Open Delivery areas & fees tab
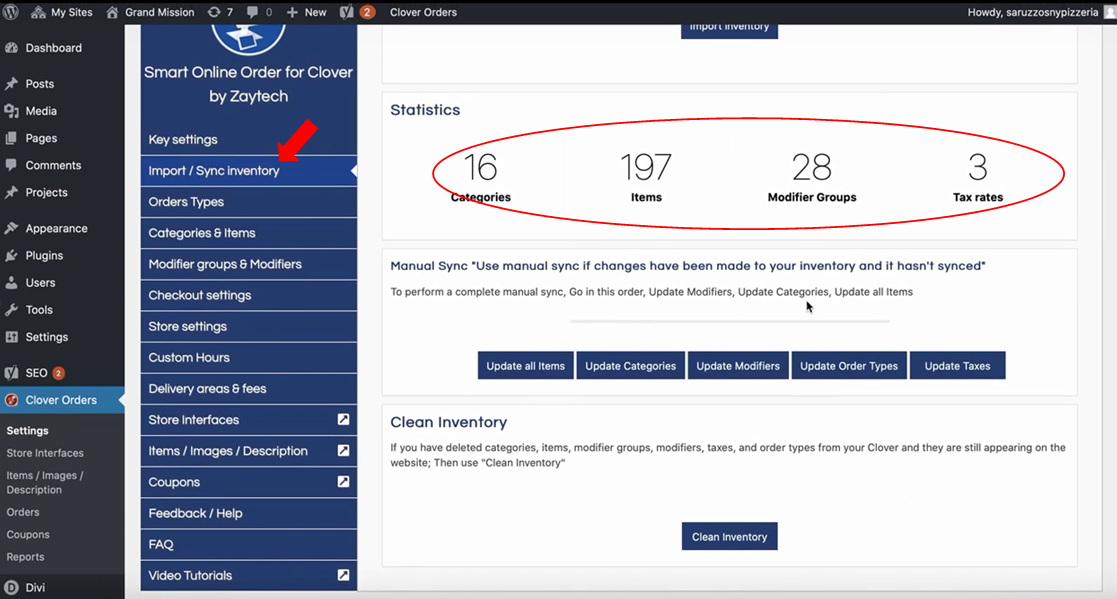The height and width of the screenshot is (599, 1117). coord(249,389)
